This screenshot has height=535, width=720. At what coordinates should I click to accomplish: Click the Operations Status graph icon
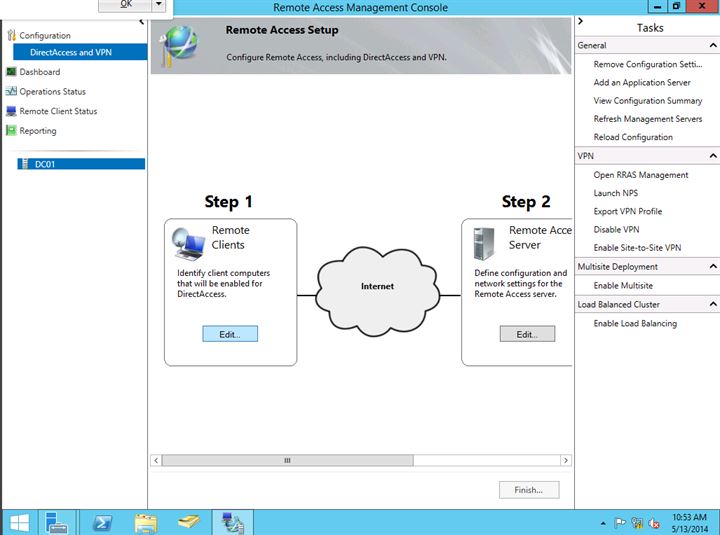click(11, 91)
